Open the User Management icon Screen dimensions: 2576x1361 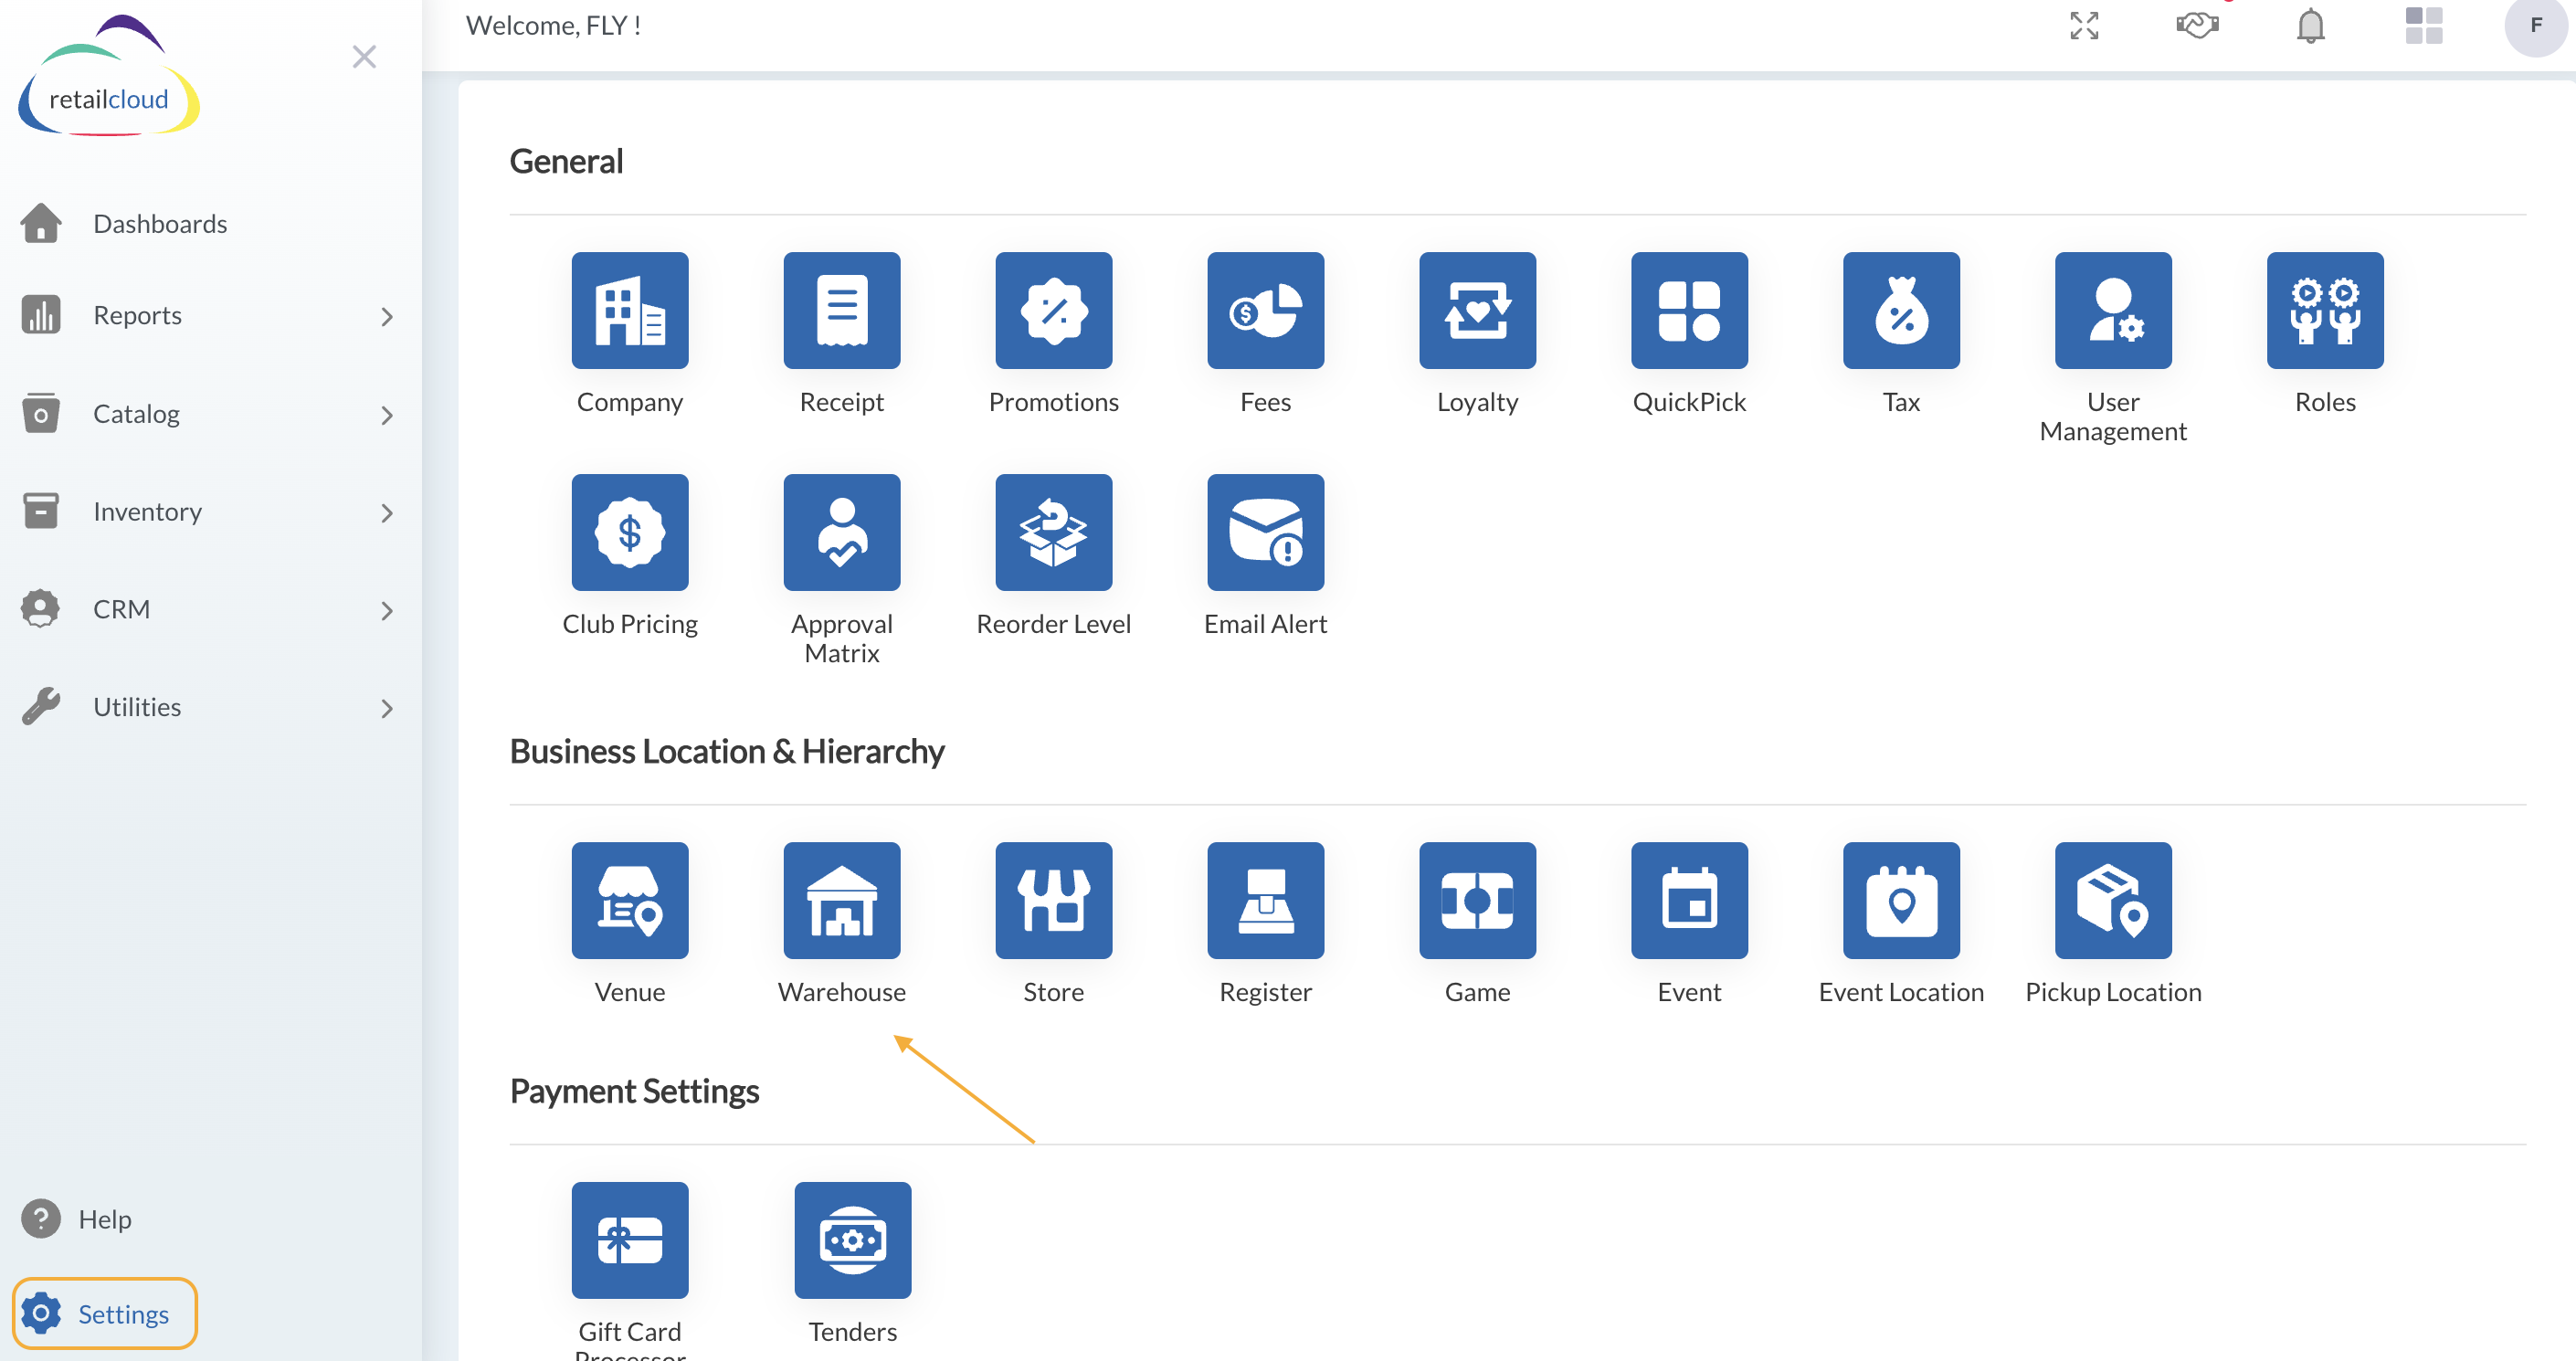pyautogui.click(x=2114, y=310)
